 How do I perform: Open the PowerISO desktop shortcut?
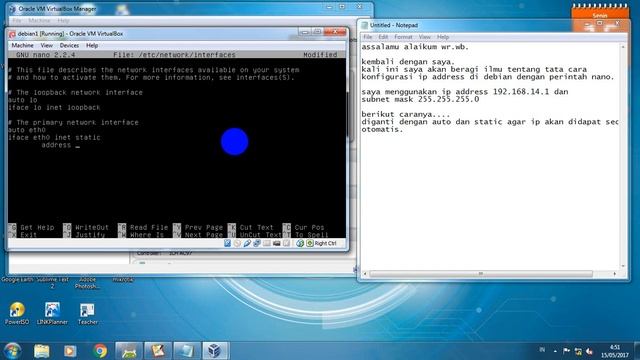coord(17,313)
